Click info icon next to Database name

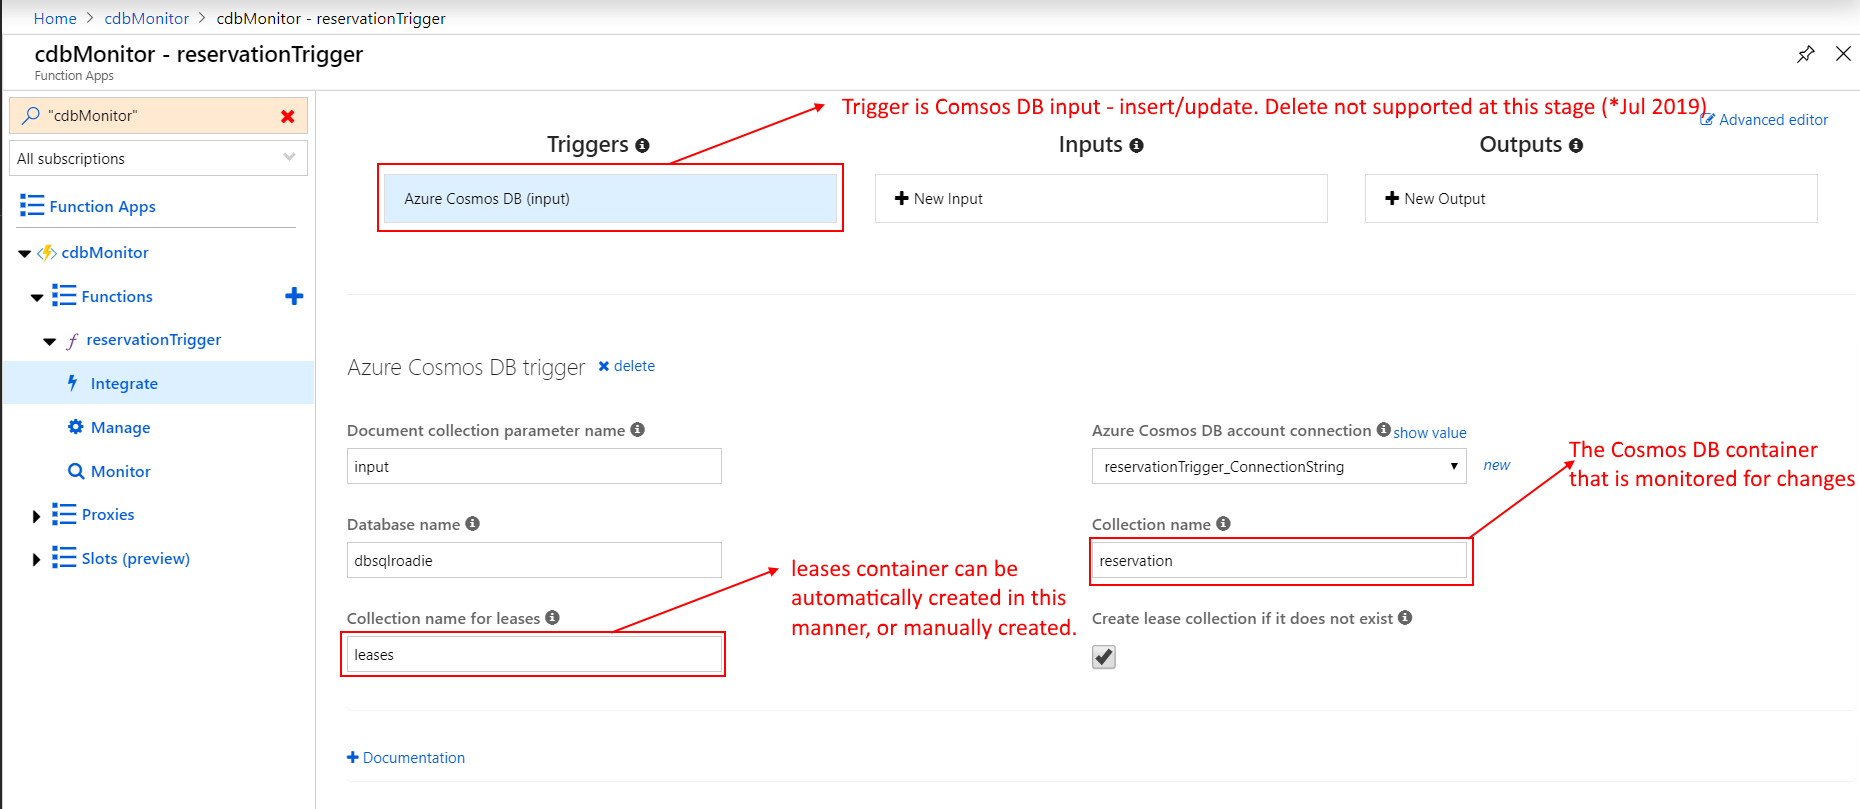(473, 524)
